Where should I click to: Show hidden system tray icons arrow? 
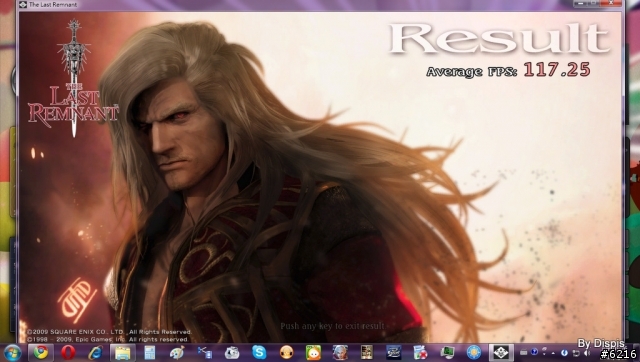click(x=553, y=353)
